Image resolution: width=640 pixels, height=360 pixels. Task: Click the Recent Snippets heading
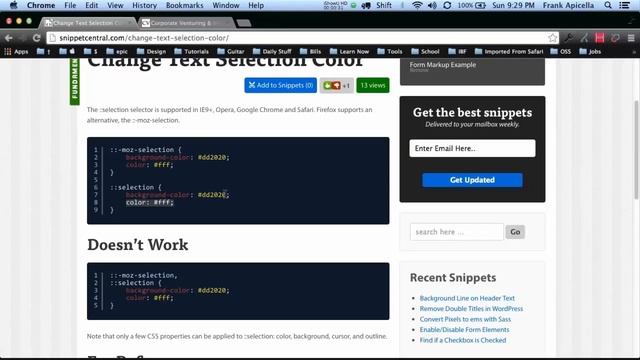[x=453, y=278]
